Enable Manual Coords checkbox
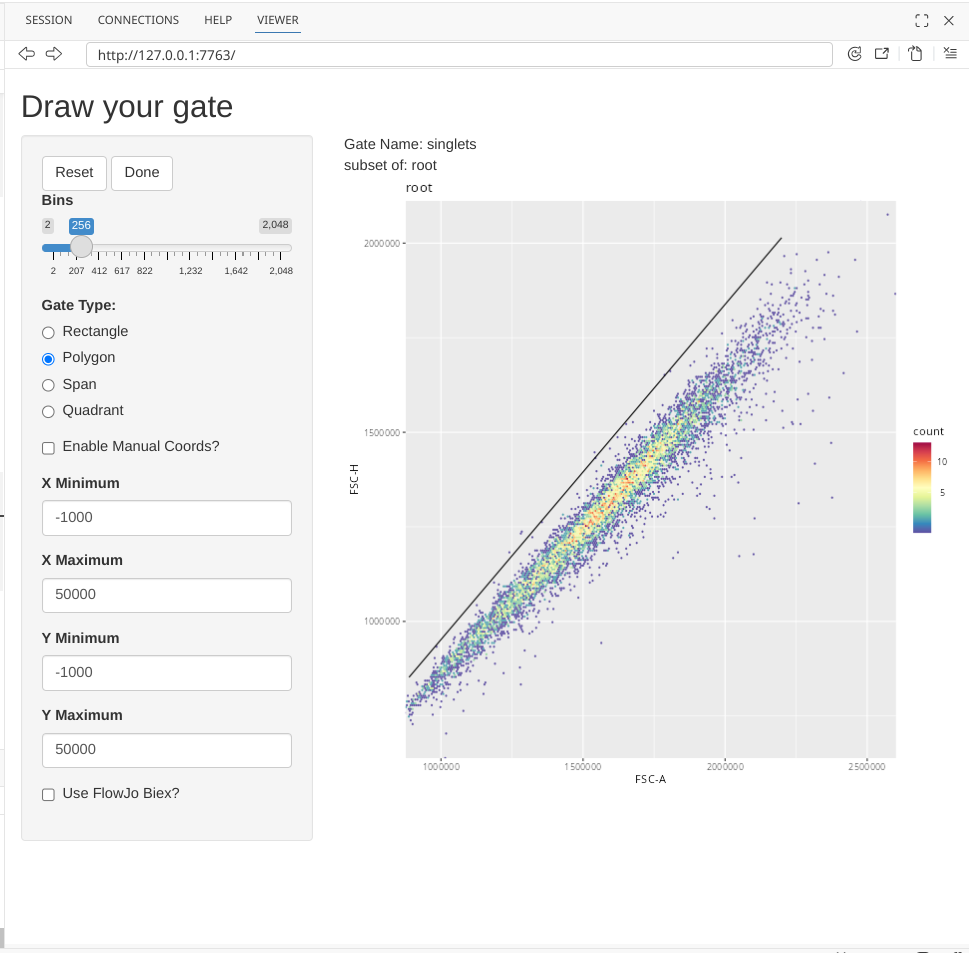 click(x=48, y=447)
